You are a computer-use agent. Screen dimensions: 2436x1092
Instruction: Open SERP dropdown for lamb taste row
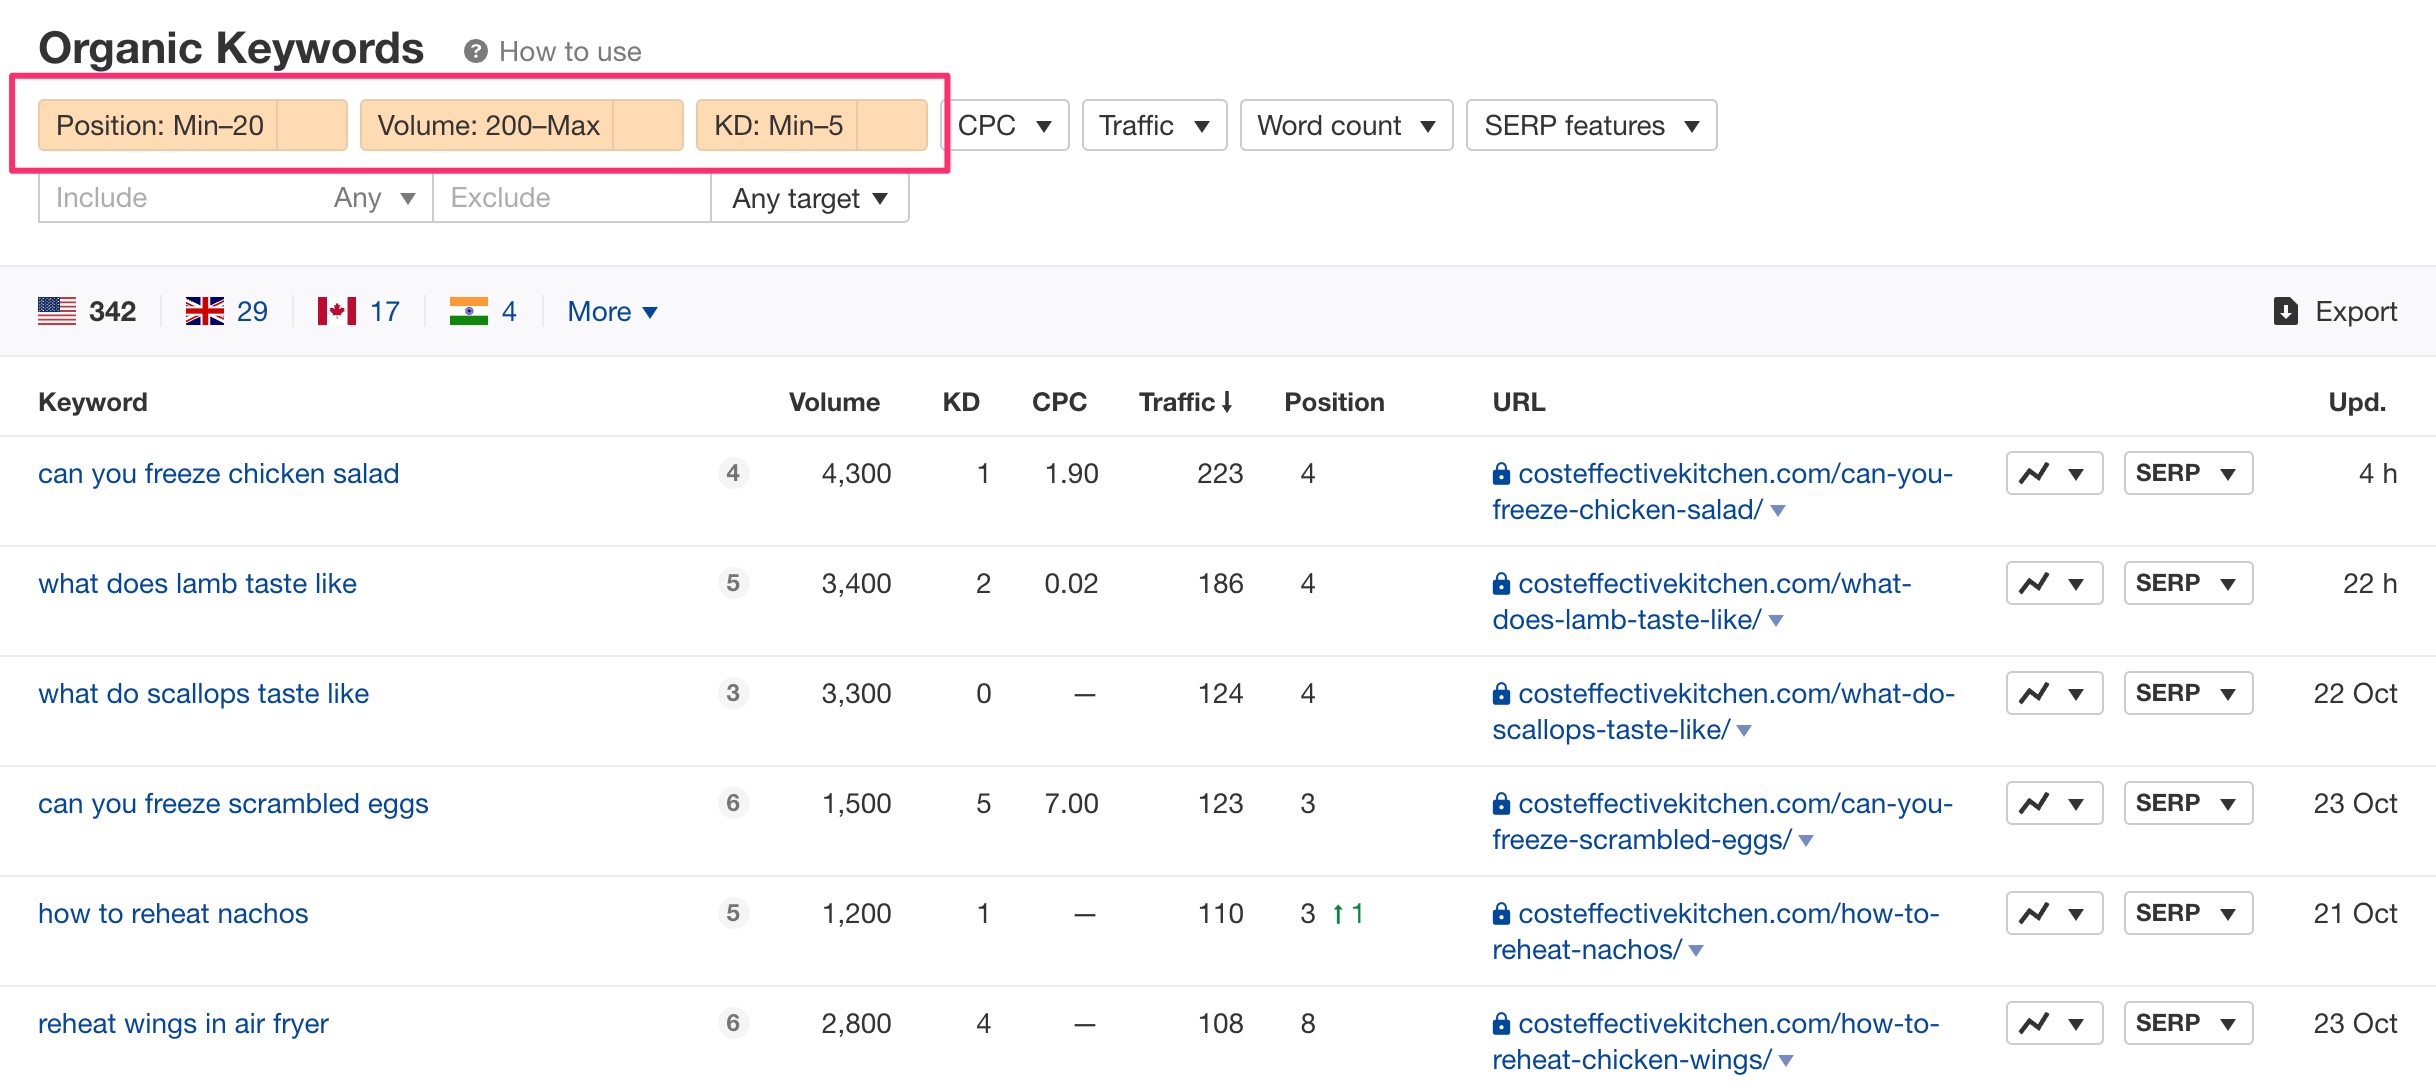(x=2188, y=583)
